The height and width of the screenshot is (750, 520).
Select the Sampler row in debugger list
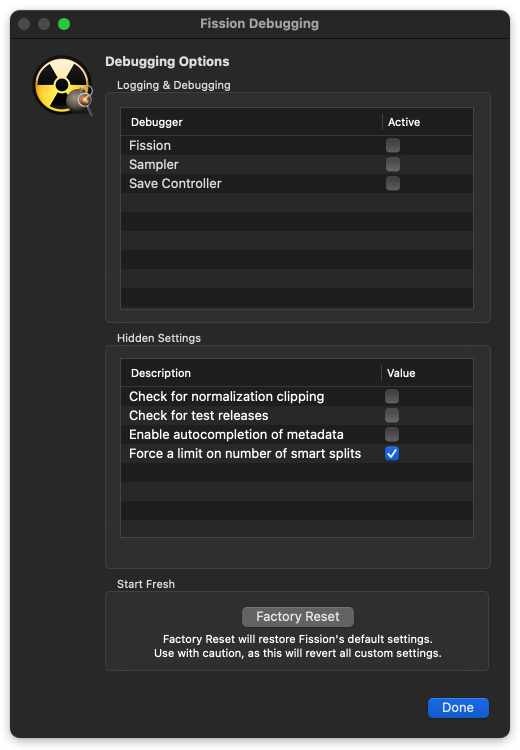tap(297, 165)
